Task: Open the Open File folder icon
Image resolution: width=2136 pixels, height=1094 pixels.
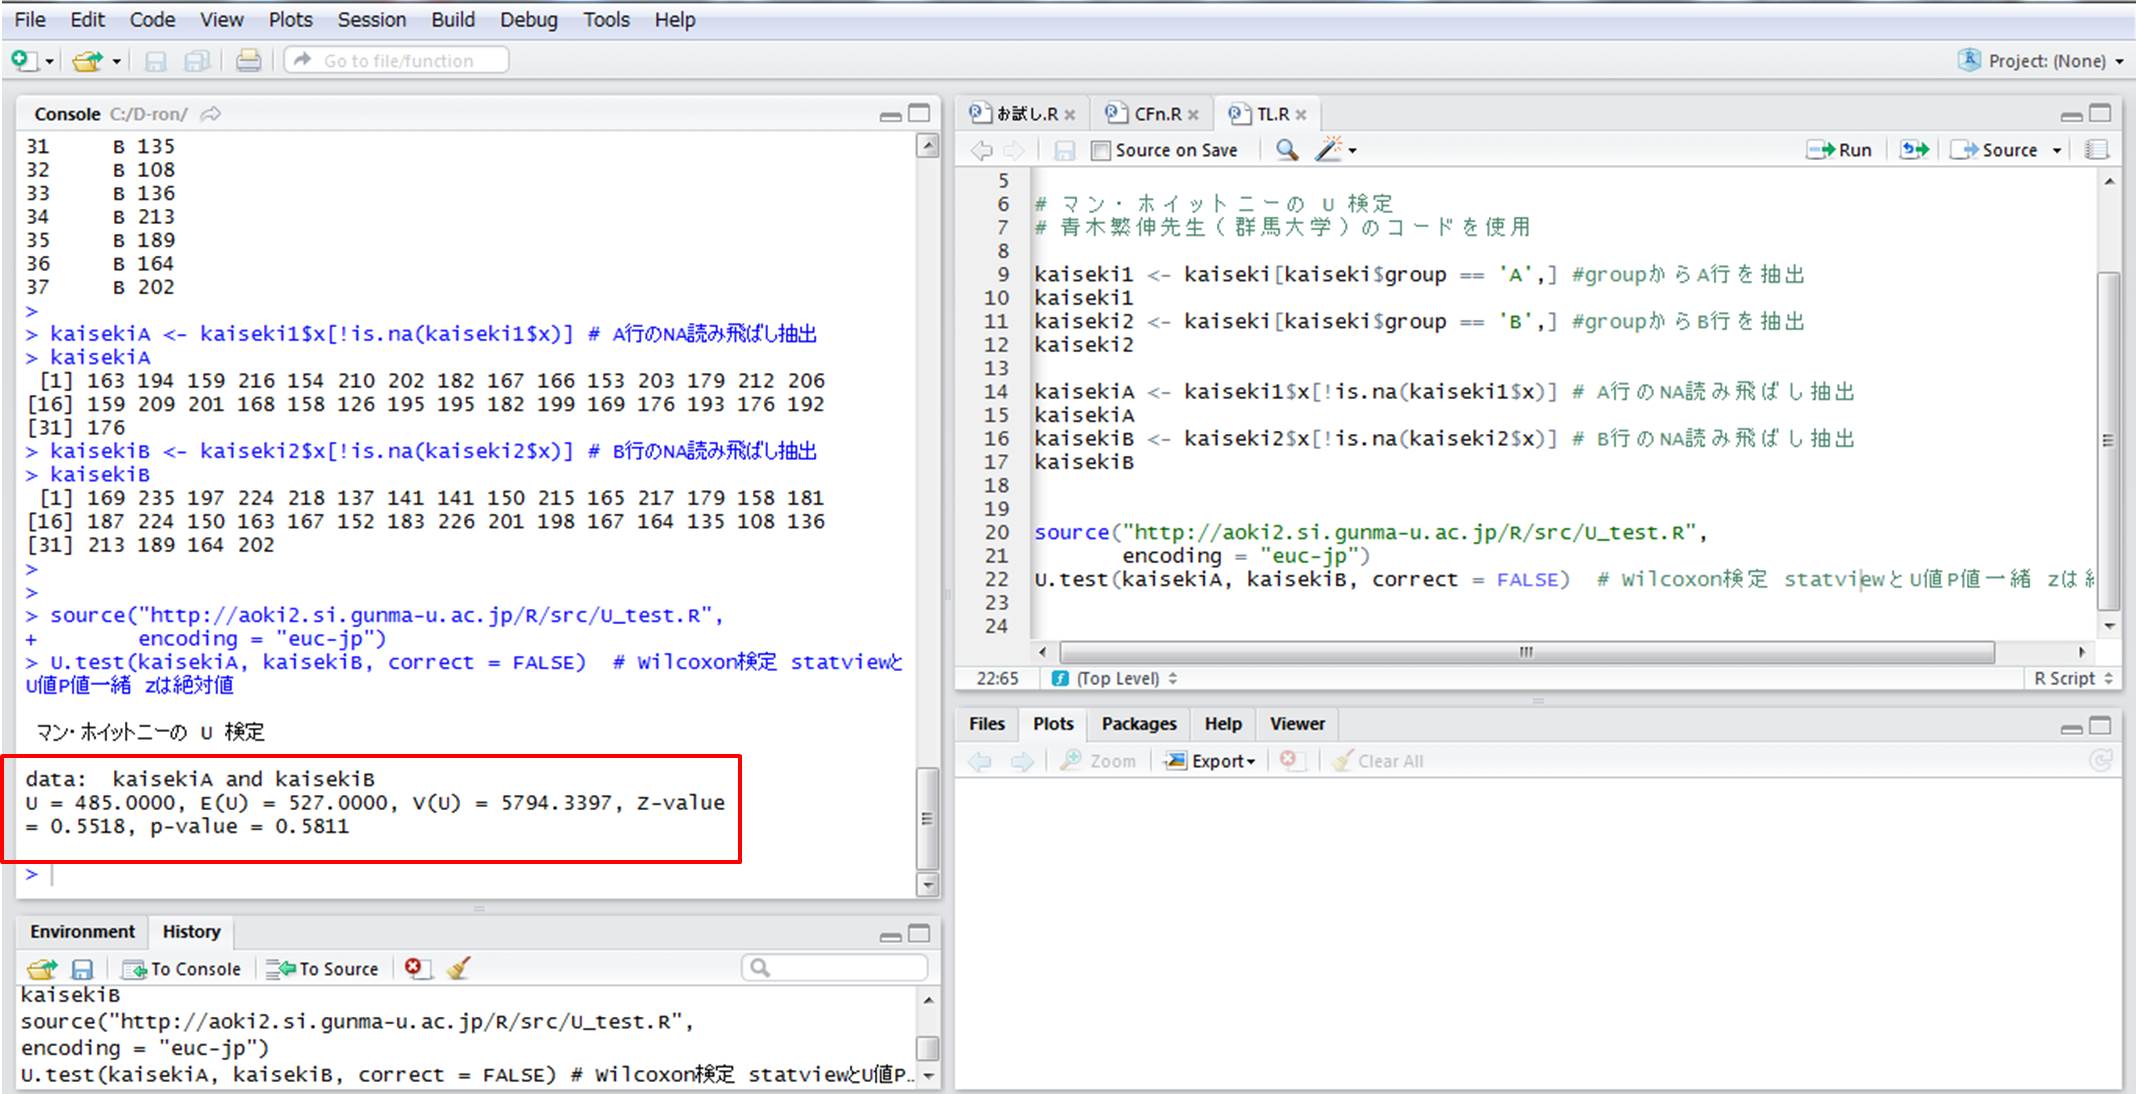Action: pos(87,61)
